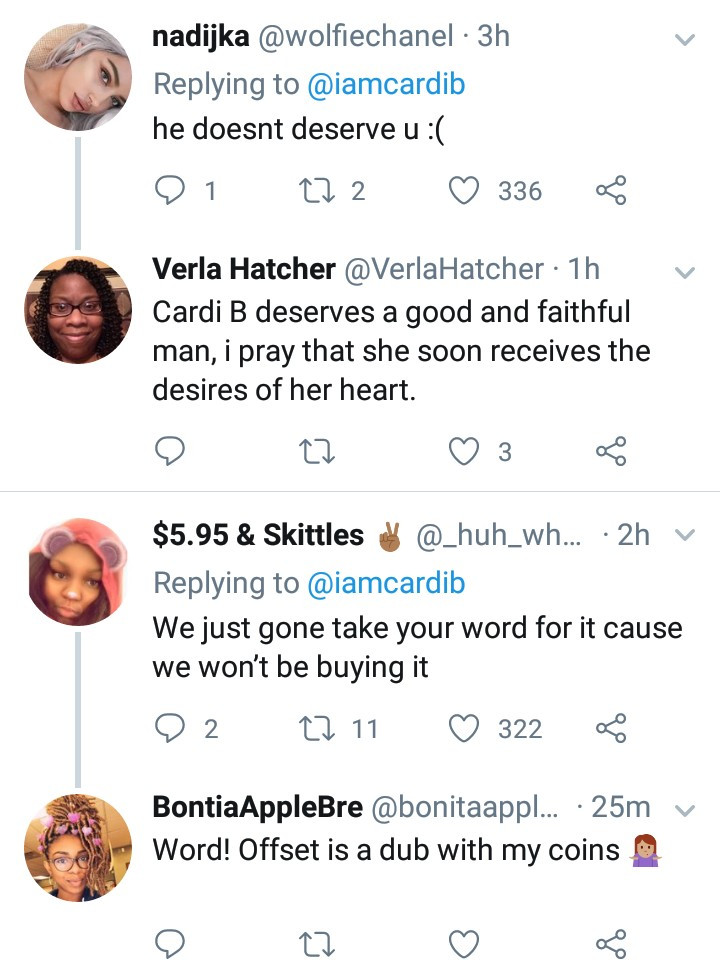Open $5.95 & Skittles display name
This screenshot has height=963, width=720.
(x=258, y=535)
